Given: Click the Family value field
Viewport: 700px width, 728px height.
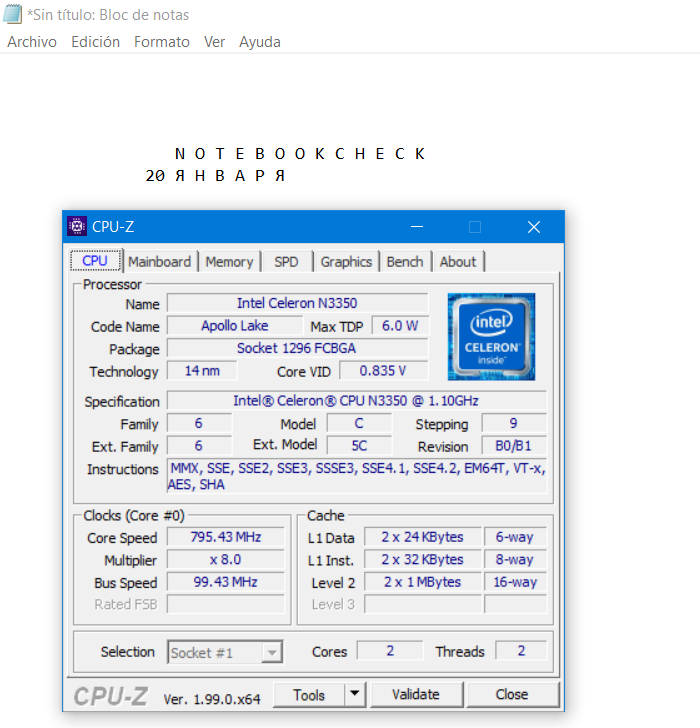Looking at the screenshot, I should pos(199,423).
